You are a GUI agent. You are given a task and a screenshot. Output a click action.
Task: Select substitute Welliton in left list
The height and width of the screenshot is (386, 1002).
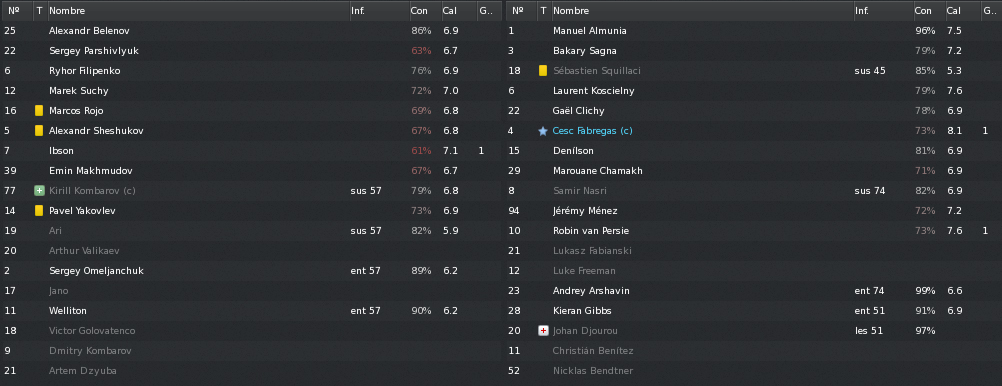[x=252, y=311]
